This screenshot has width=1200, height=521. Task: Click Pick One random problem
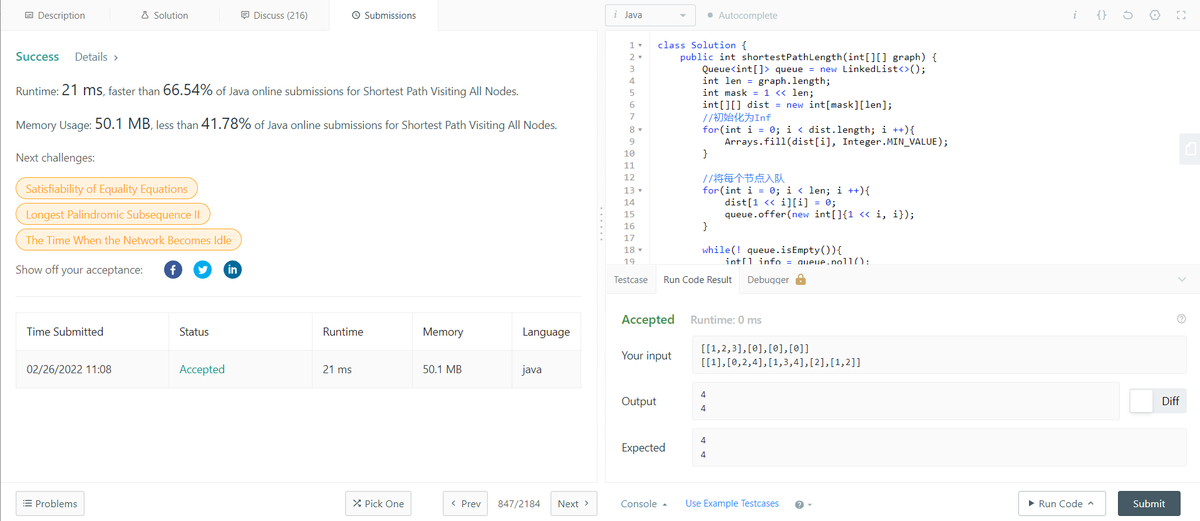378,504
